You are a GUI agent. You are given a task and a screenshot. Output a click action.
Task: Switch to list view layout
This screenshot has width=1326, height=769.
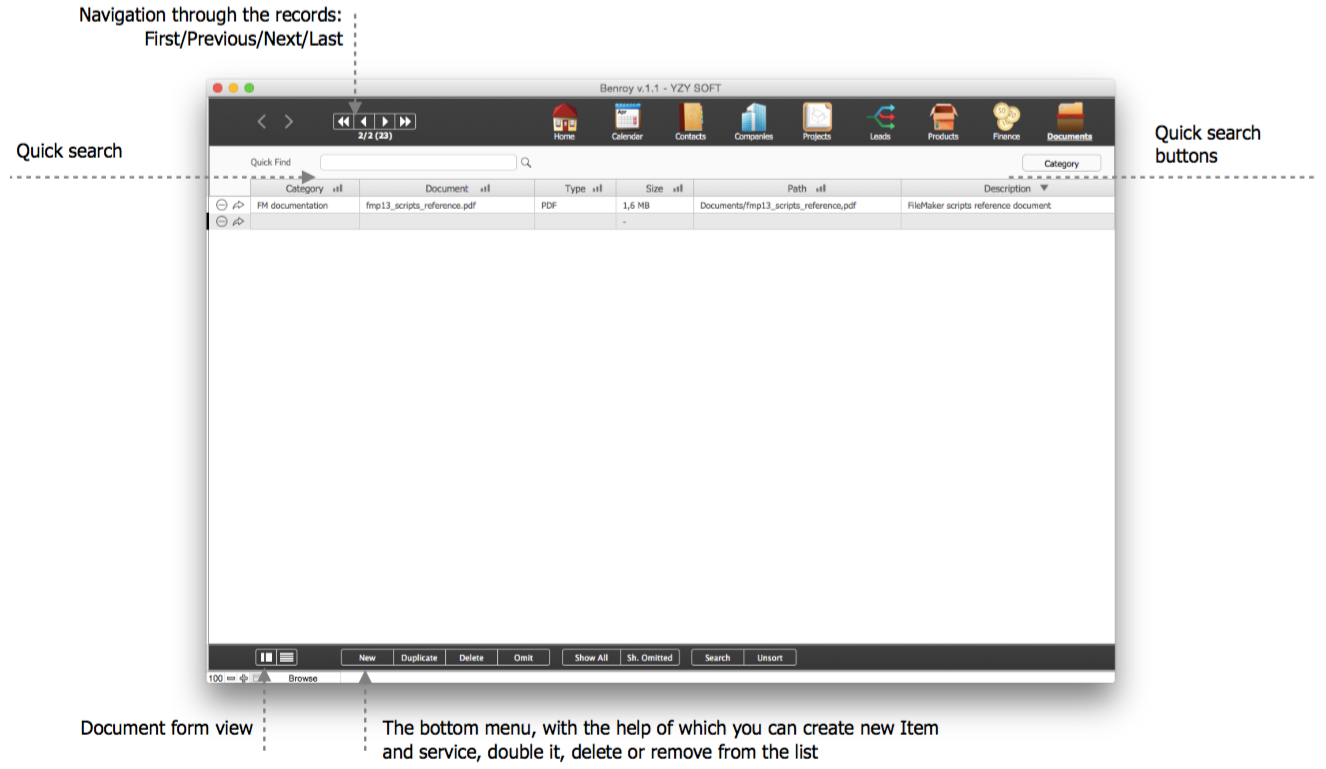(x=287, y=657)
